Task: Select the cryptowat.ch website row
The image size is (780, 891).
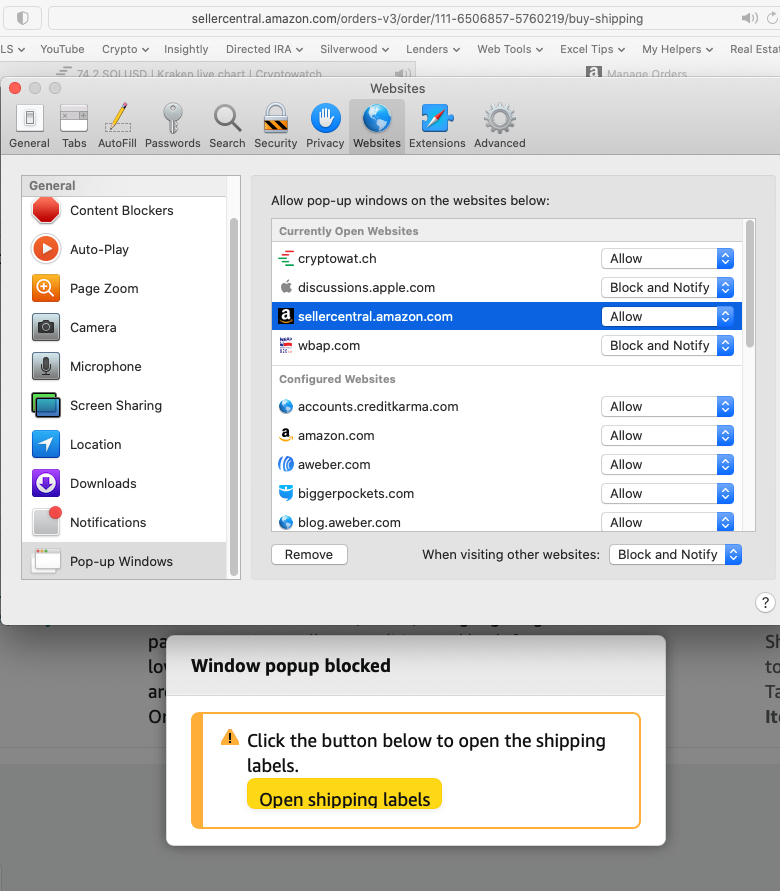Action: tap(507, 259)
